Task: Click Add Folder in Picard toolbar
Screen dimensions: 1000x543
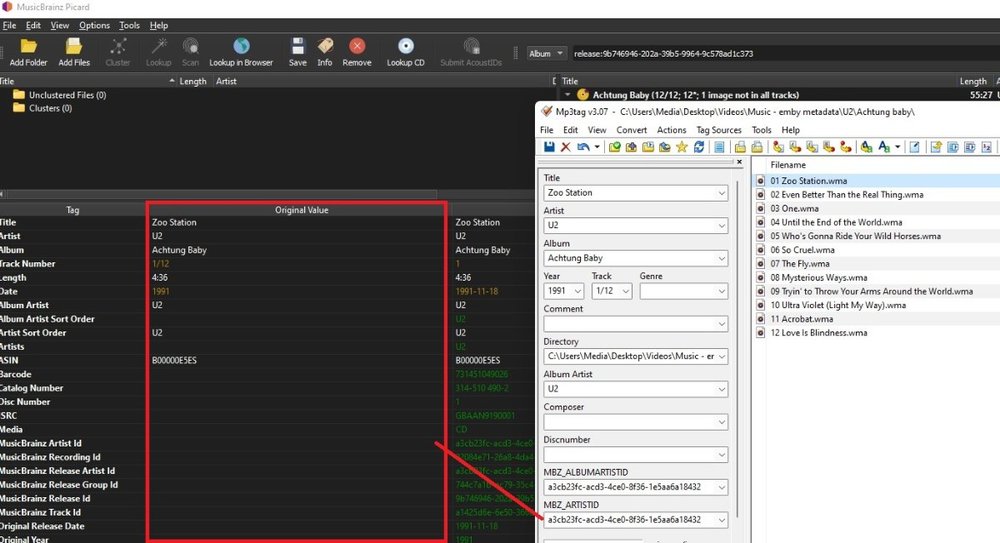Action: click(x=29, y=52)
